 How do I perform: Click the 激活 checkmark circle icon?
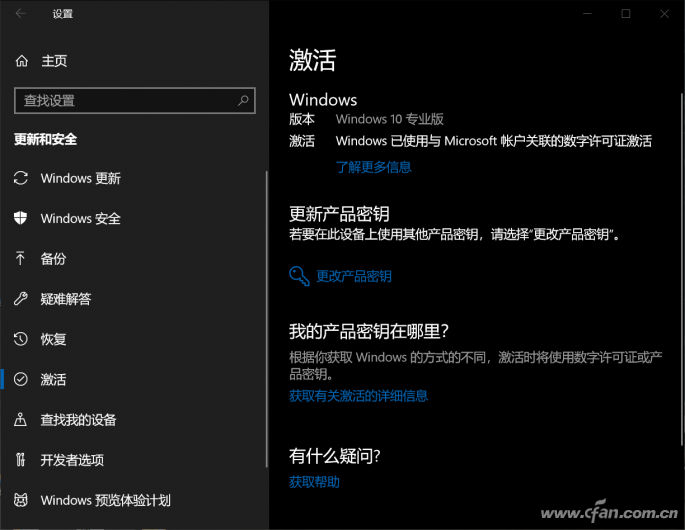click(21, 379)
